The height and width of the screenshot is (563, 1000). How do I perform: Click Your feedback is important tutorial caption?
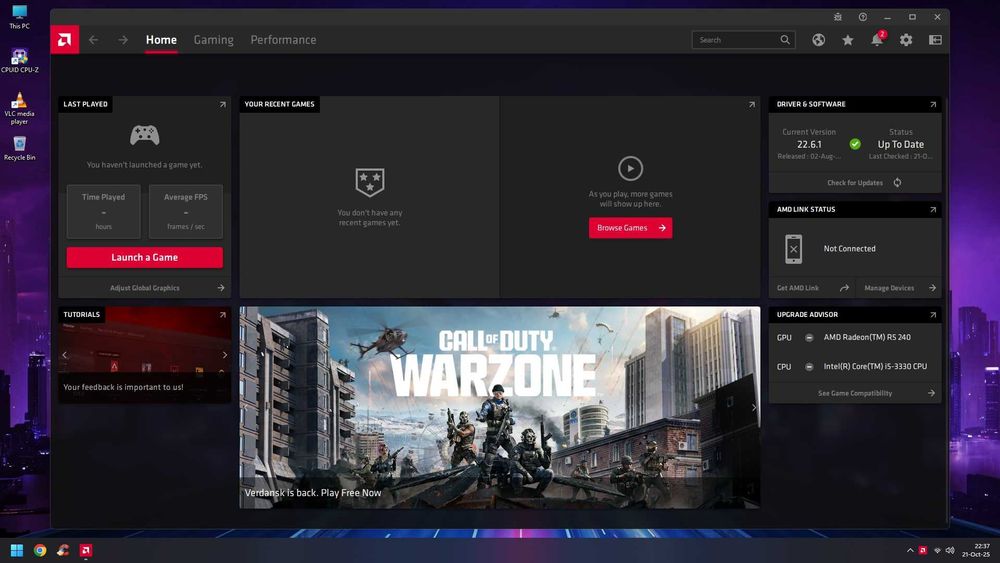pos(123,387)
